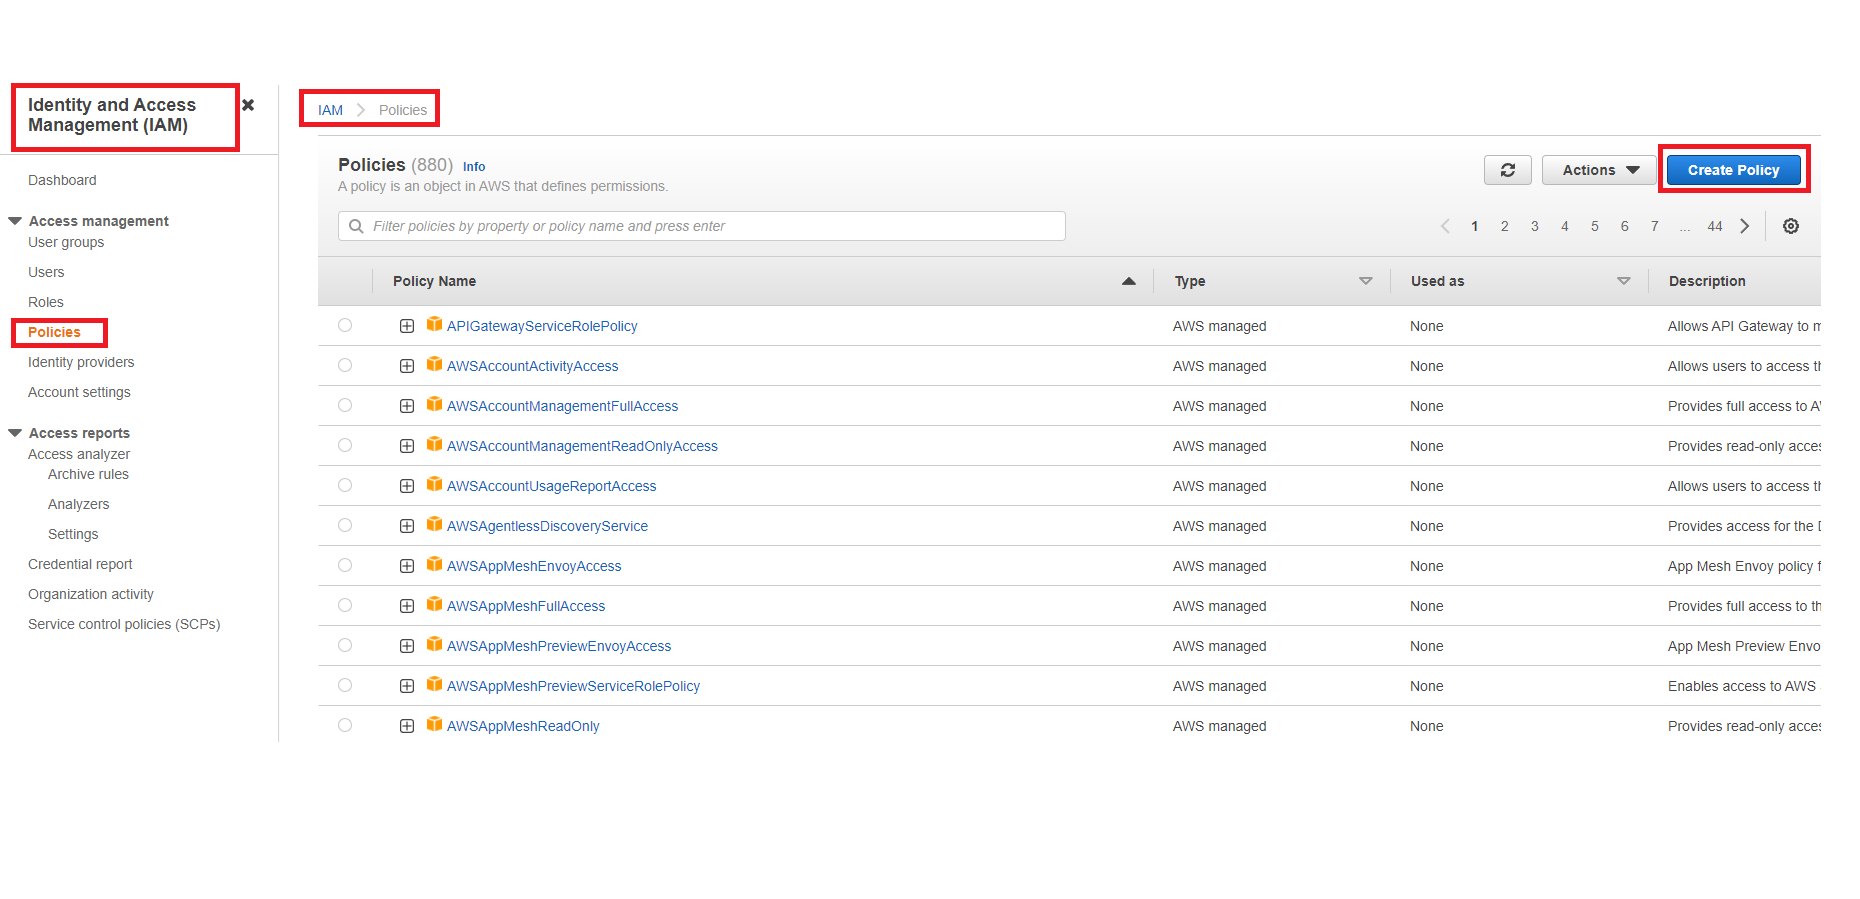Click the Description column header
This screenshot has height=899, width=1860.
click(x=1707, y=281)
